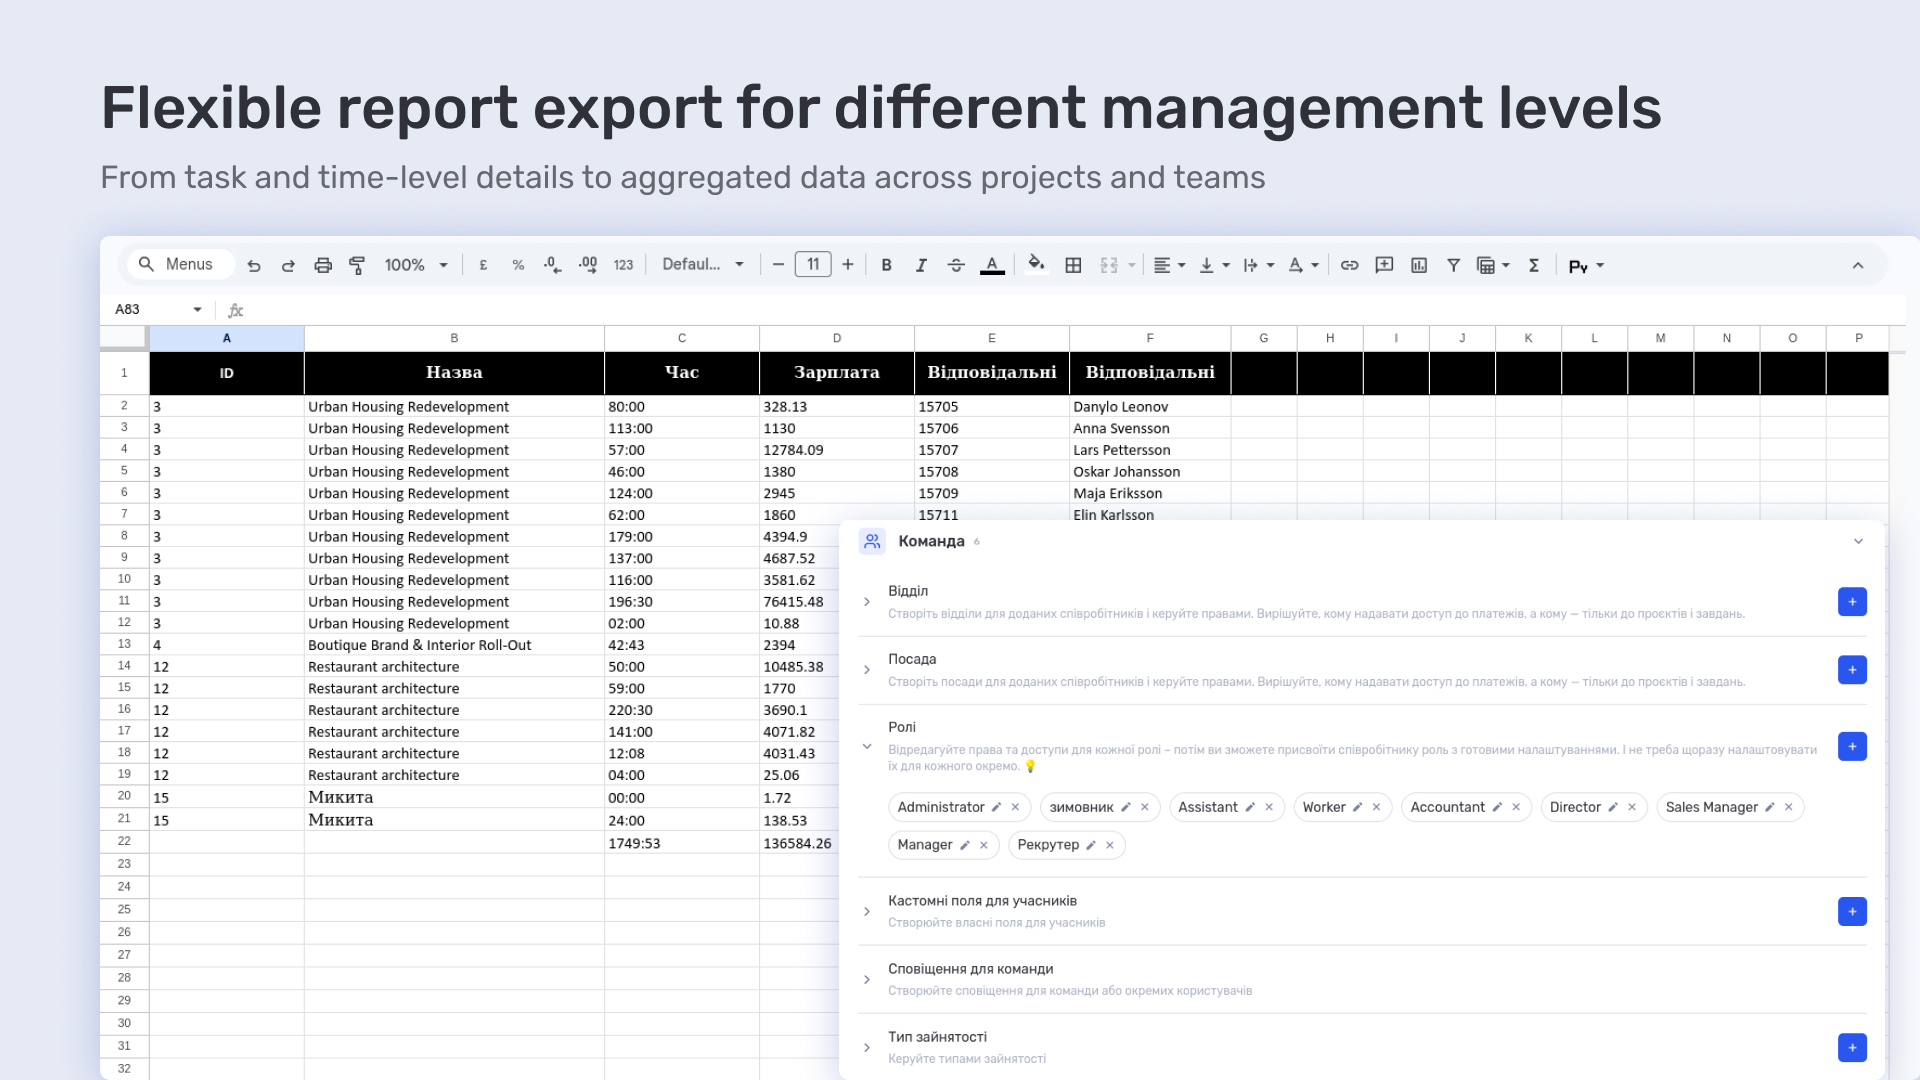The height and width of the screenshot is (1080, 1920).
Task: Select row 22 header
Action: (124, 841)
